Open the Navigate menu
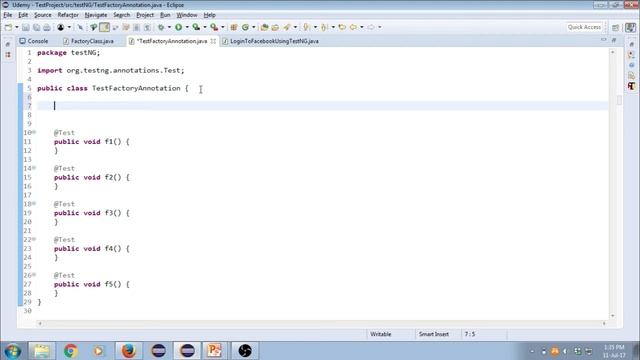 (96, 15)
